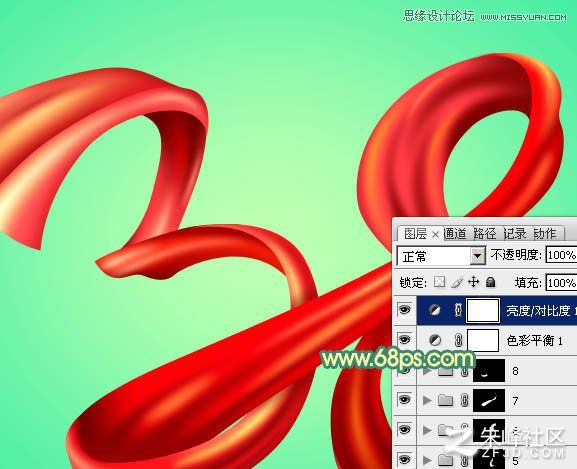The image size is (577, 469).
Task: Expand layer group 7 triangle
Action: click(427, 400)
